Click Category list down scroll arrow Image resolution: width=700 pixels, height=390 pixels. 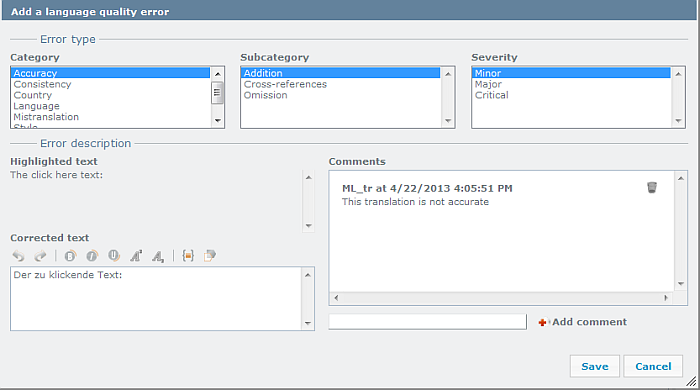tap(217, 120)
